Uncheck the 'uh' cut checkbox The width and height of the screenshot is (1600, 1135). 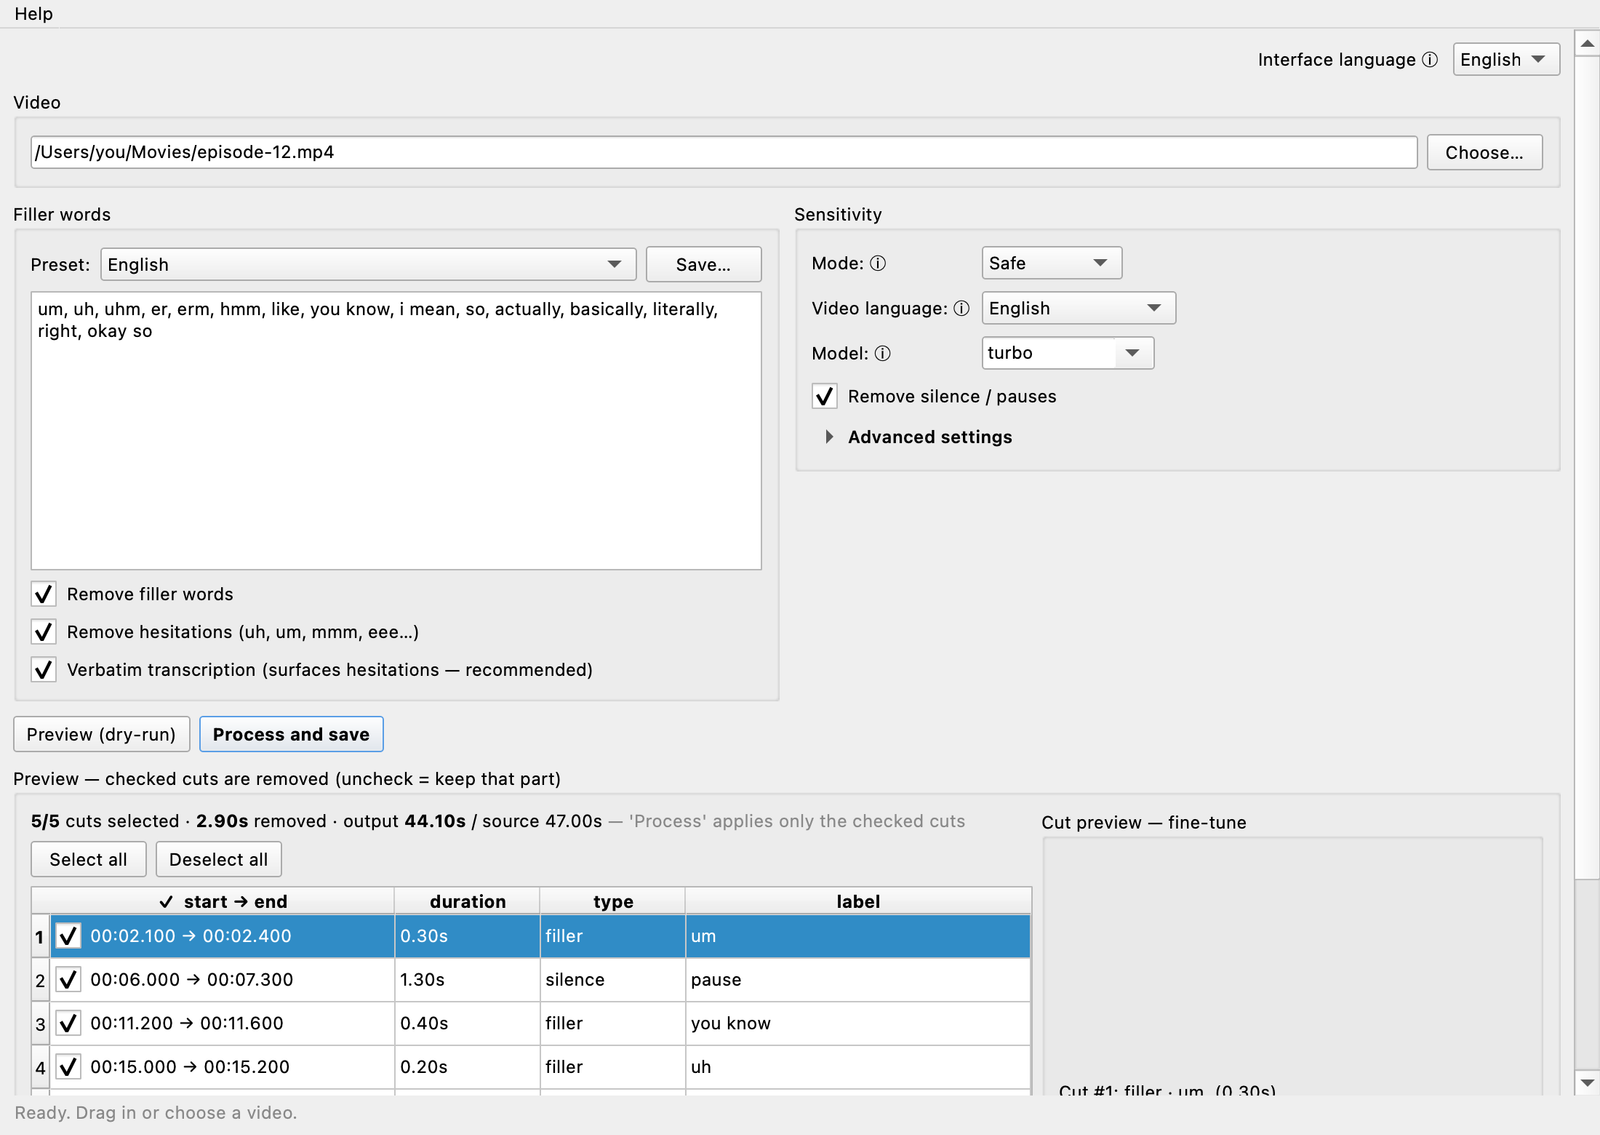(x=68, y=1067)
